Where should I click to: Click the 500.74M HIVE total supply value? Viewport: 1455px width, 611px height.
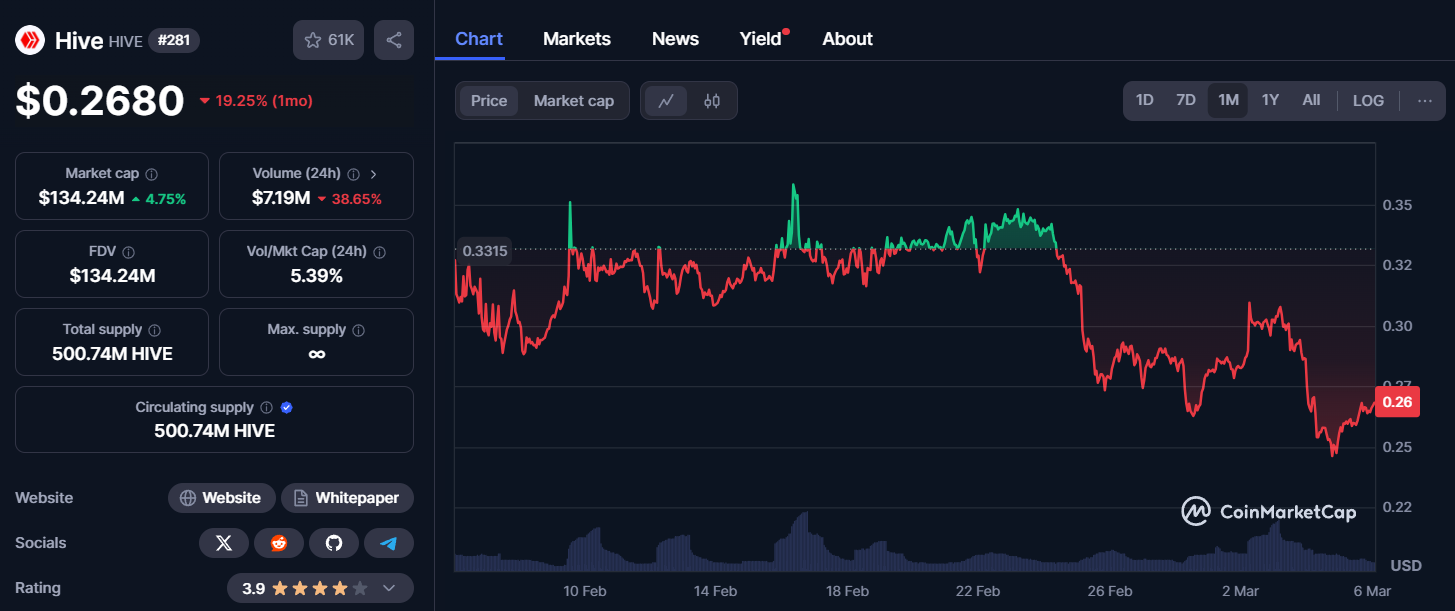(112, 354)
